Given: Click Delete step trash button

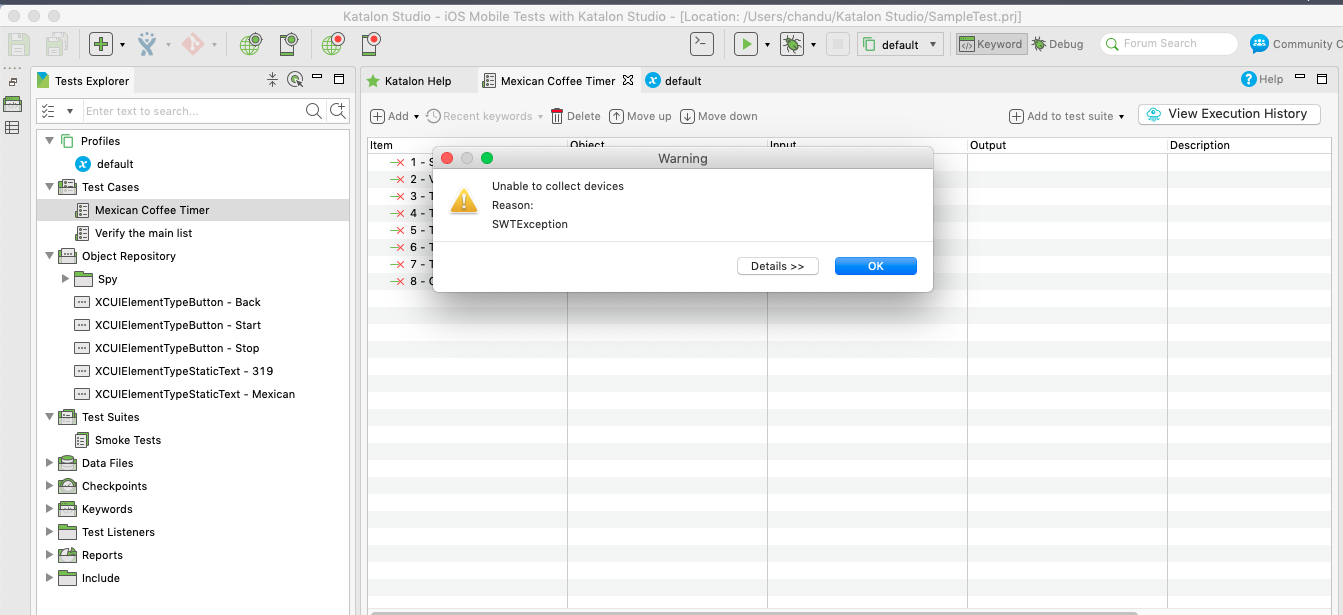Looking at the screenshot, I should (x=576, y=116).
